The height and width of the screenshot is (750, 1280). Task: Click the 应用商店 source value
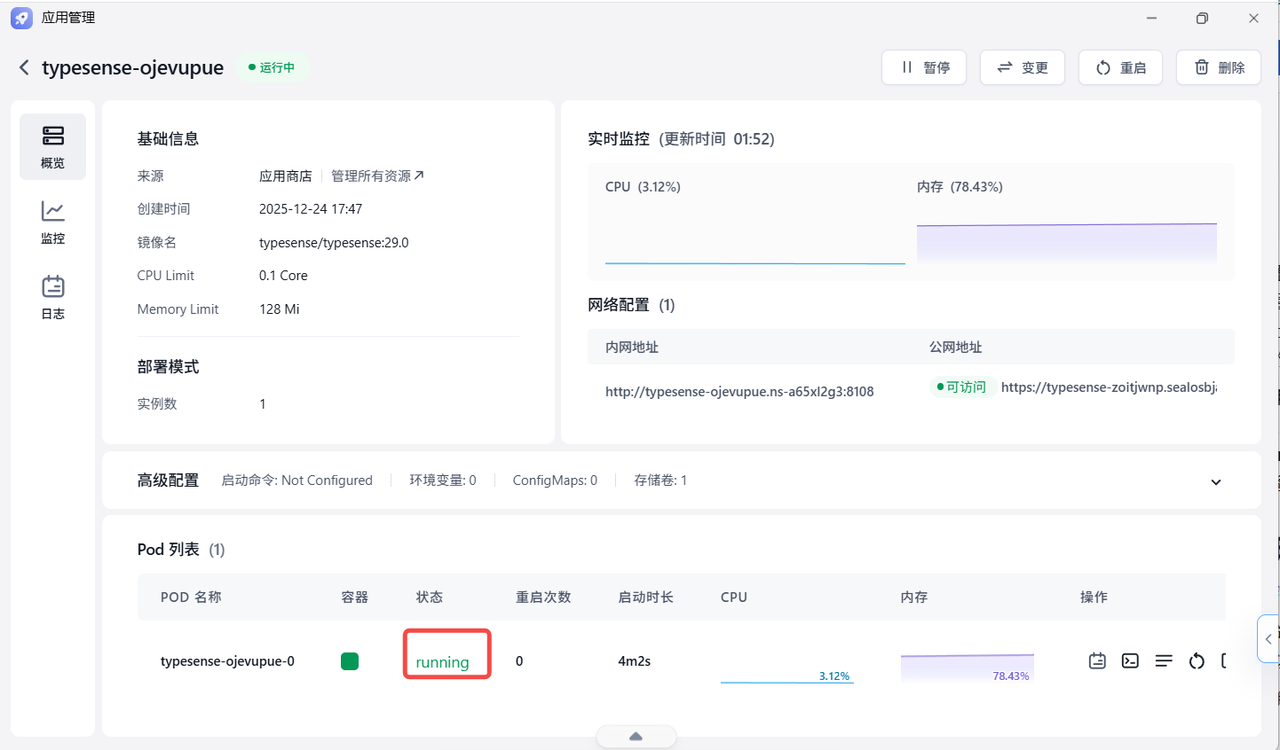pyautogui.click(x=285, y=176)
